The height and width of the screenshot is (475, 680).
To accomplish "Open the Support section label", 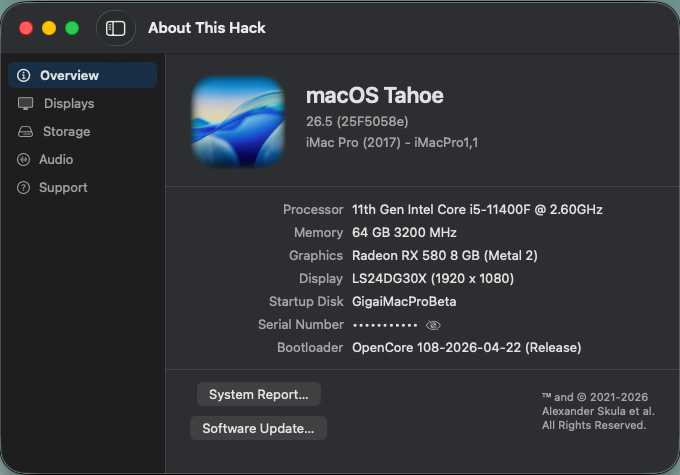I will (x=63, y=188).
